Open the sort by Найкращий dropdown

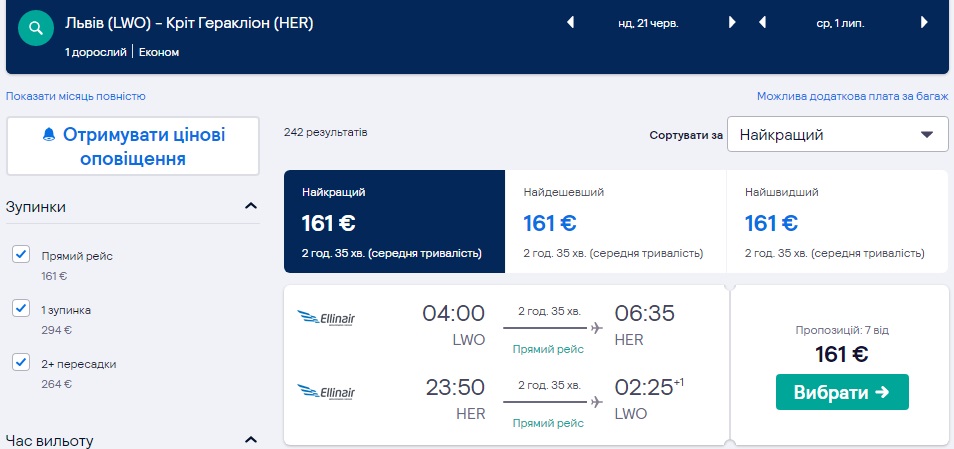tap(837, 134)
